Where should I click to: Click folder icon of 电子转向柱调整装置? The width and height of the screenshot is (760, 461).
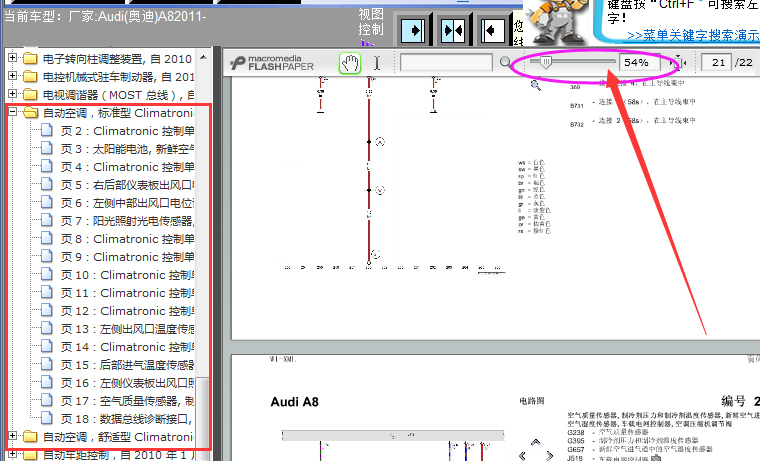click(x=30, y=58)
